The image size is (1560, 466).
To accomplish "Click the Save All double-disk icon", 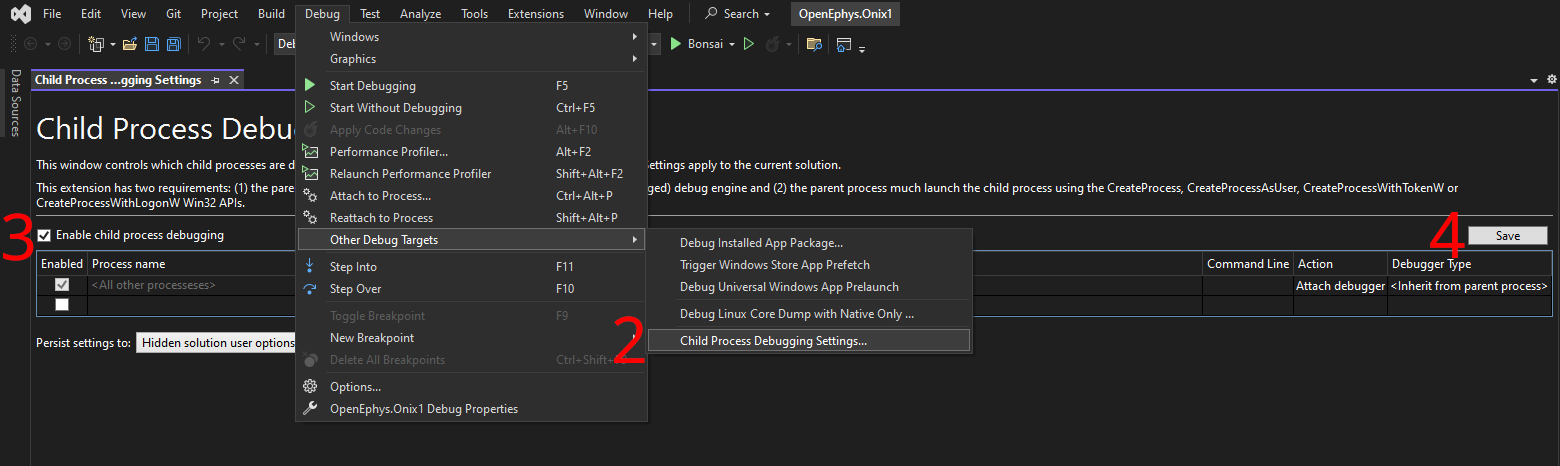I will (x=174, y=44).
